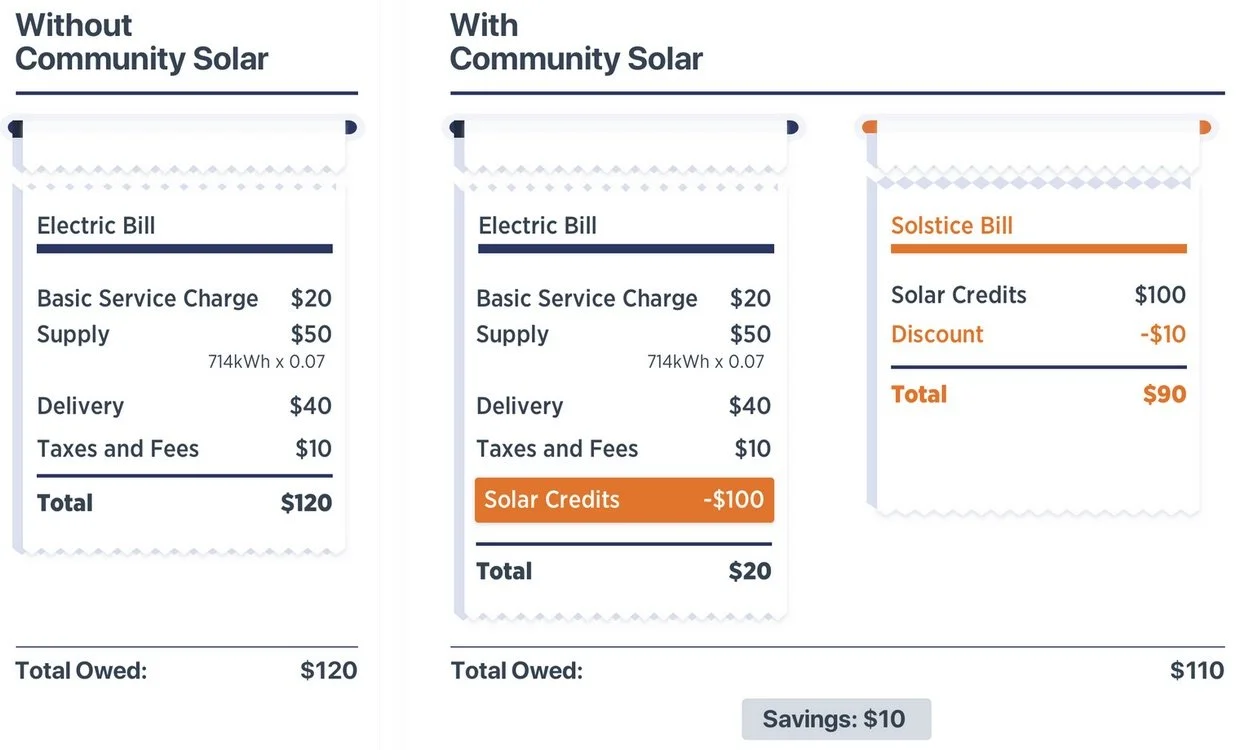Click Delivery row in the With Community Solar bill
The height and width of the screenshot is (750, 1236).
coord(623,406)
